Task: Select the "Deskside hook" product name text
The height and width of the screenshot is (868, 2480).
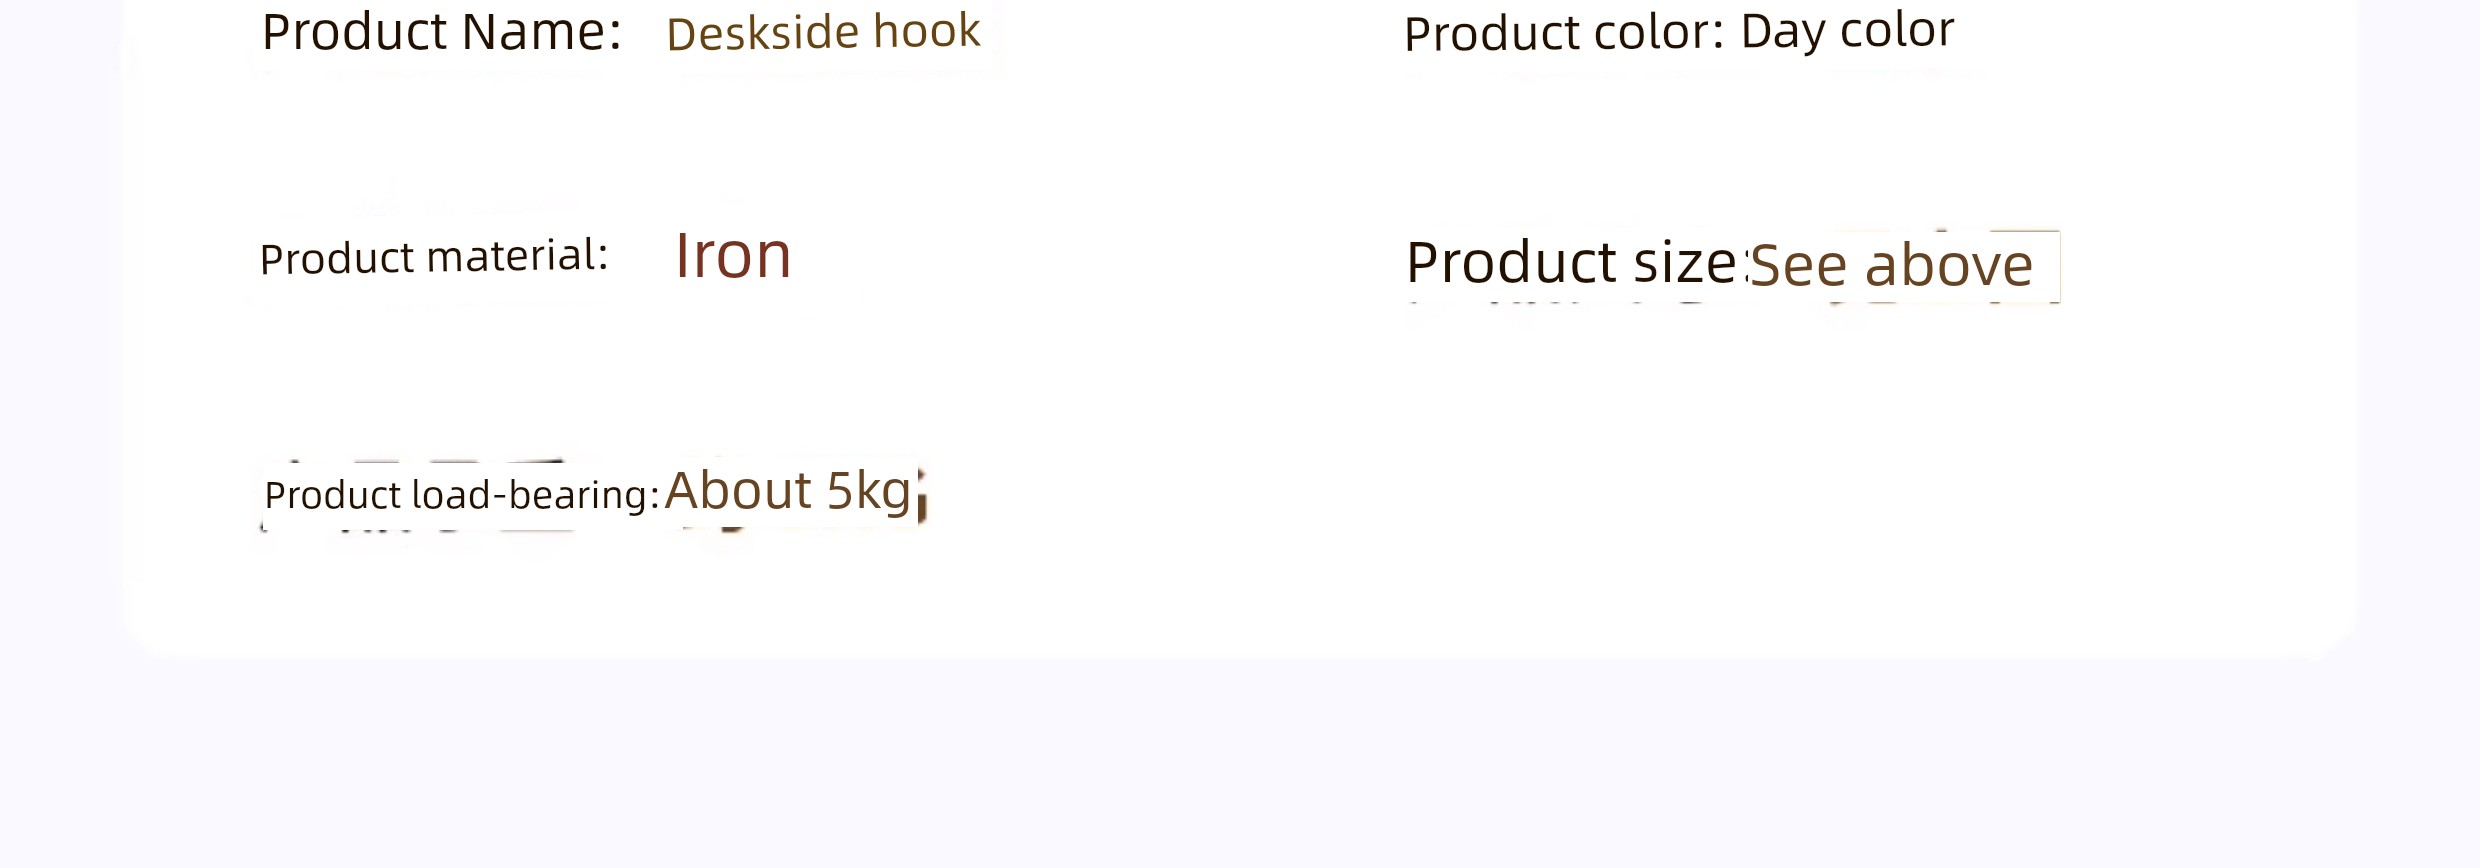Action: coord(823,32)
